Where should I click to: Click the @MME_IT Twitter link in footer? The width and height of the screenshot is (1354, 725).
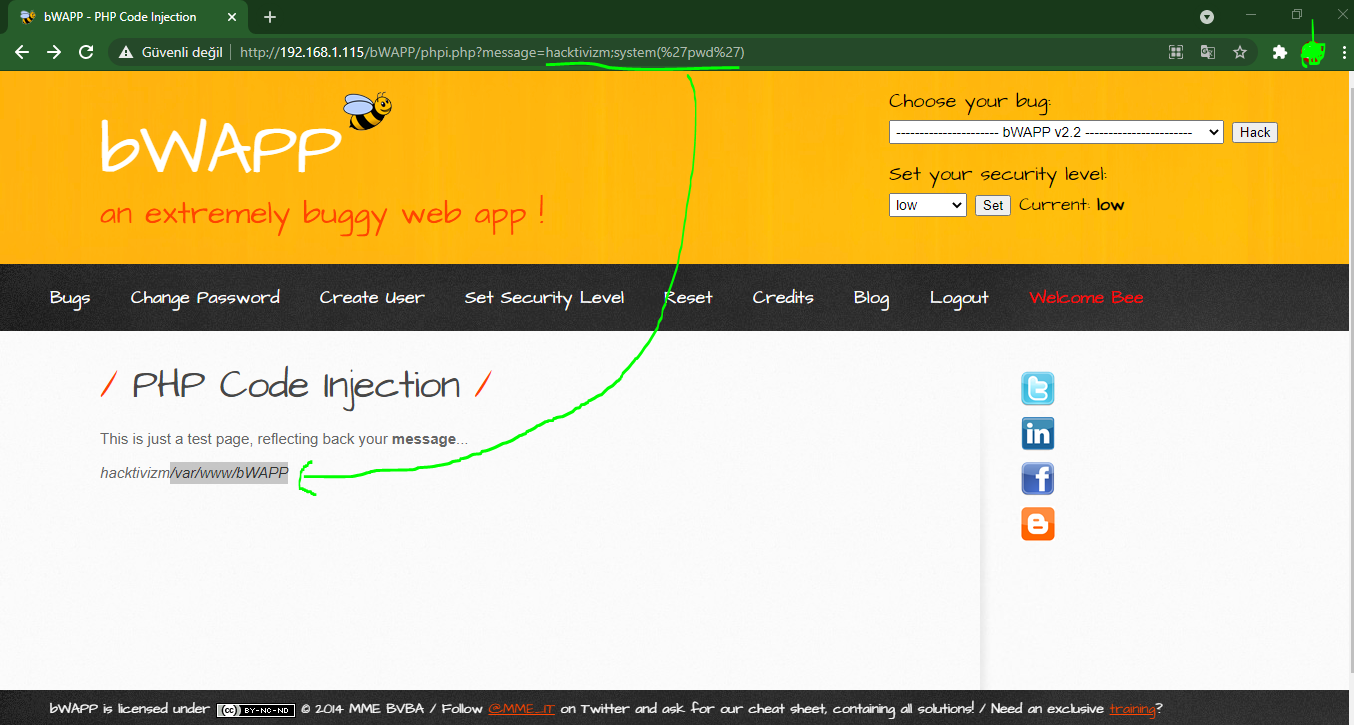pos(521,709)
